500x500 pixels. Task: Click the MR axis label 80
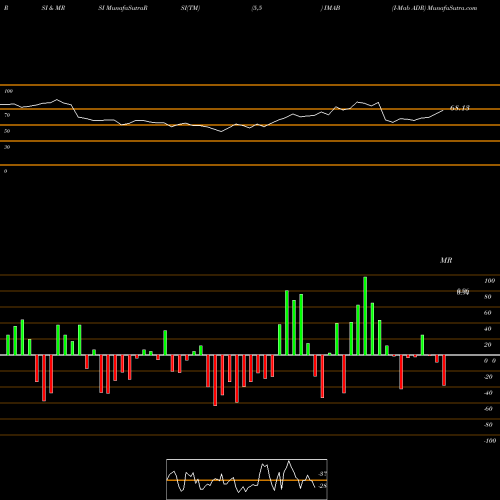coord(488,297)
